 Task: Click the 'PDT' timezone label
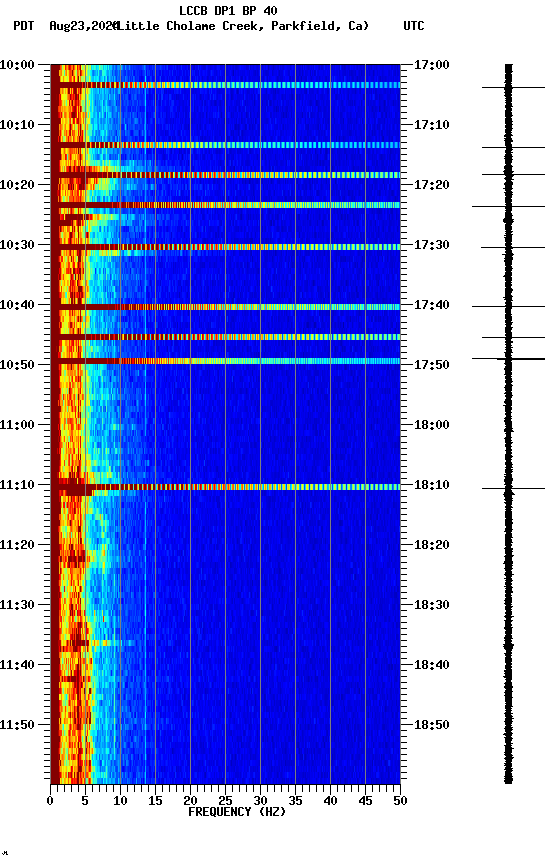click(24, 26)
